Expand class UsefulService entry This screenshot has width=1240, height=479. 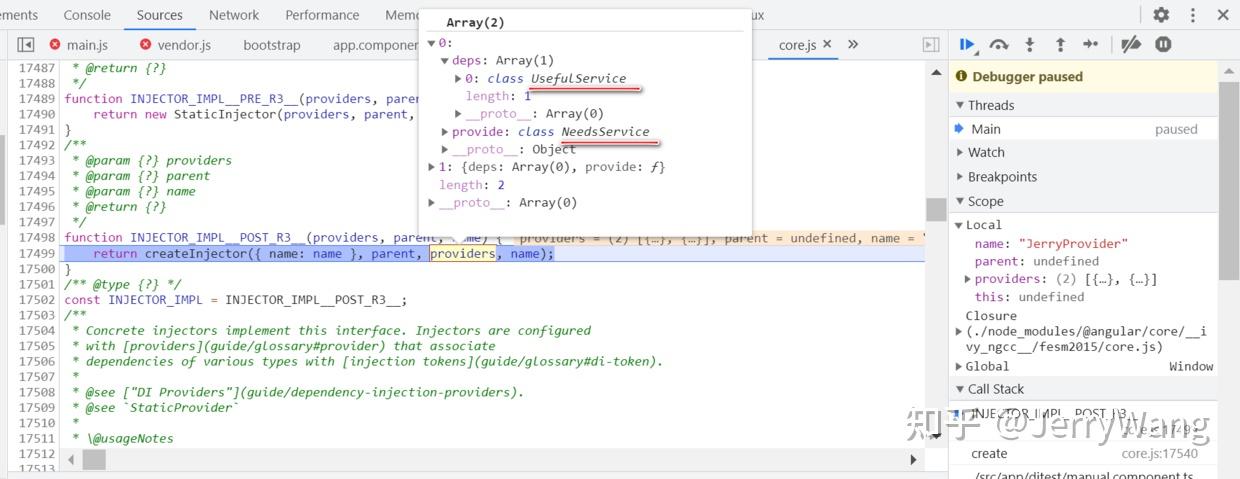[x=459, y=79]
